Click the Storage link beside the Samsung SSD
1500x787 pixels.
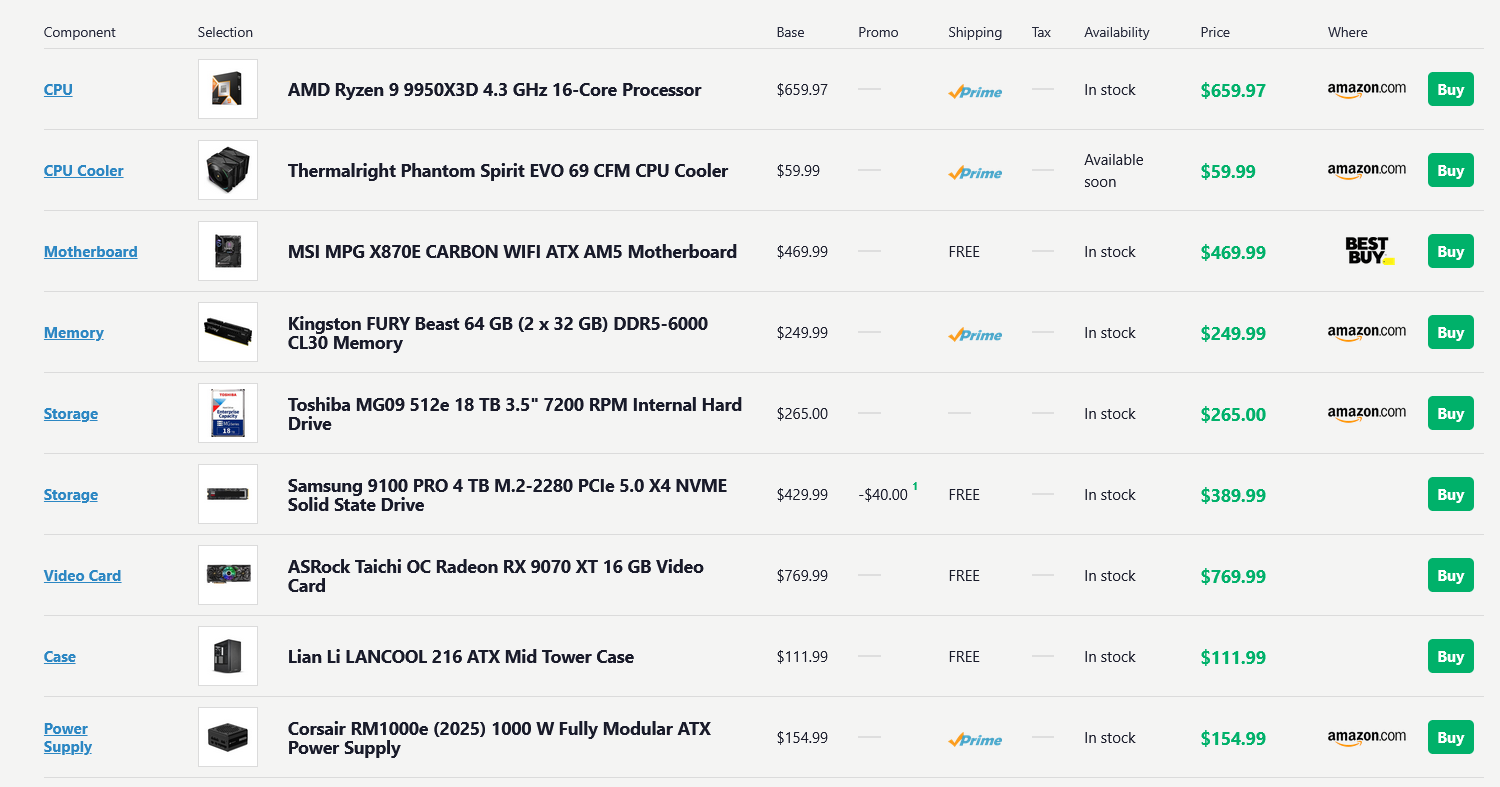[x=71, y=495]
